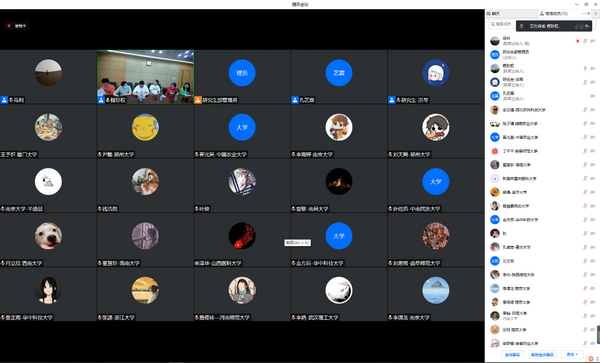600x363 pixels.
Task: Click the 解除全体静音 unmute all button
Action: 542,355
